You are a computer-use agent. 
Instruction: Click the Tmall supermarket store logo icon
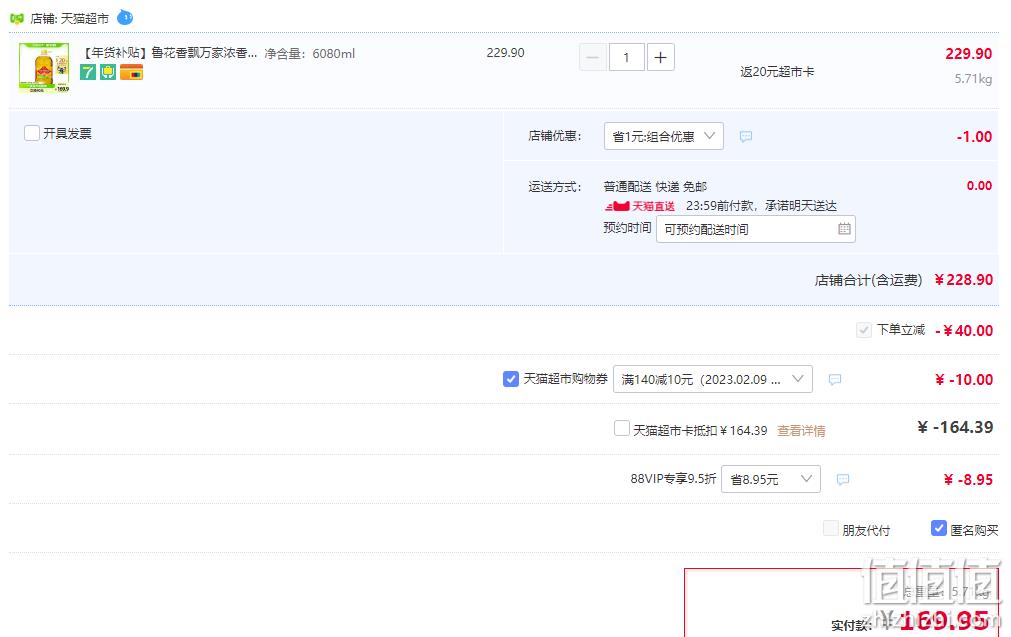point(17,19)
